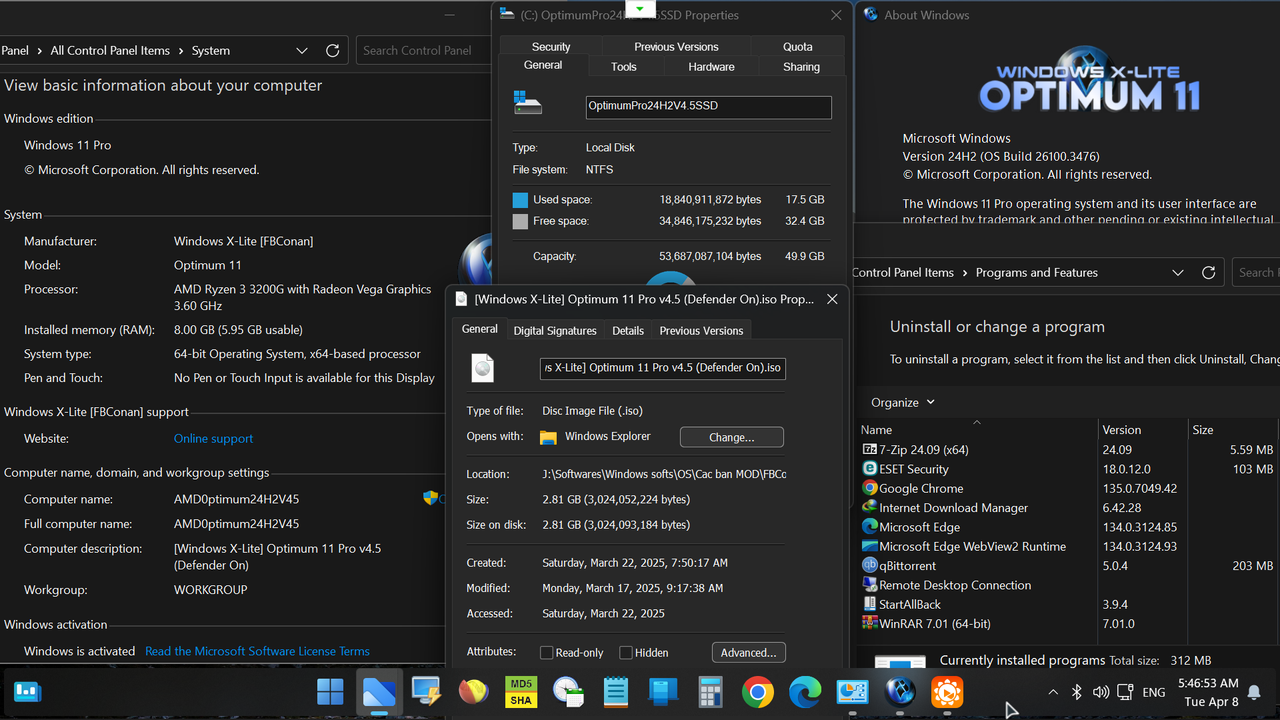The height and width of the screenshot is (720, 1280).
Task: Toggle Bluetooth in the system tray
Action: tap(1077, 691)
